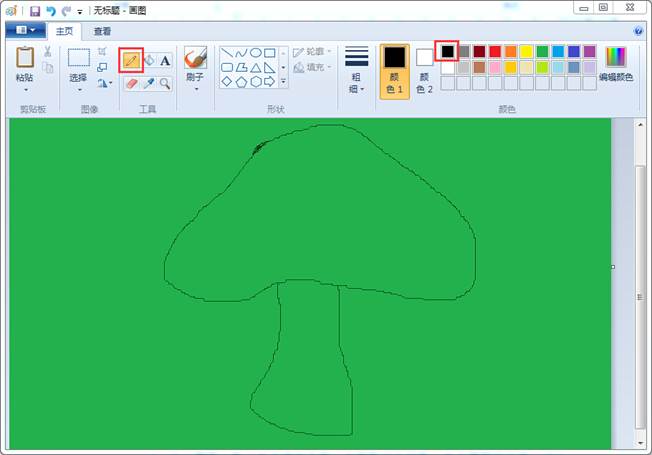The width and height of the screenshot is (652, 455).
Task: Expand the 选择 selection options arrow
Action: click(x=79, y=90)
